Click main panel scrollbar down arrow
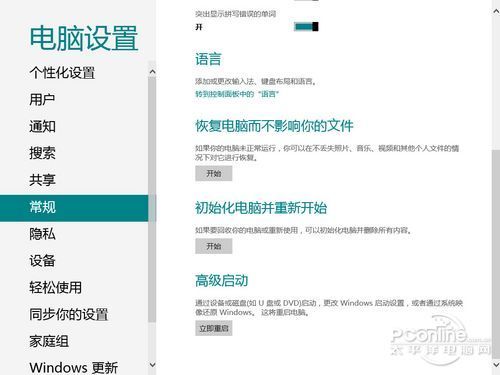The width and height of the screenshot is (500, 375). click(x=496, y=365)
